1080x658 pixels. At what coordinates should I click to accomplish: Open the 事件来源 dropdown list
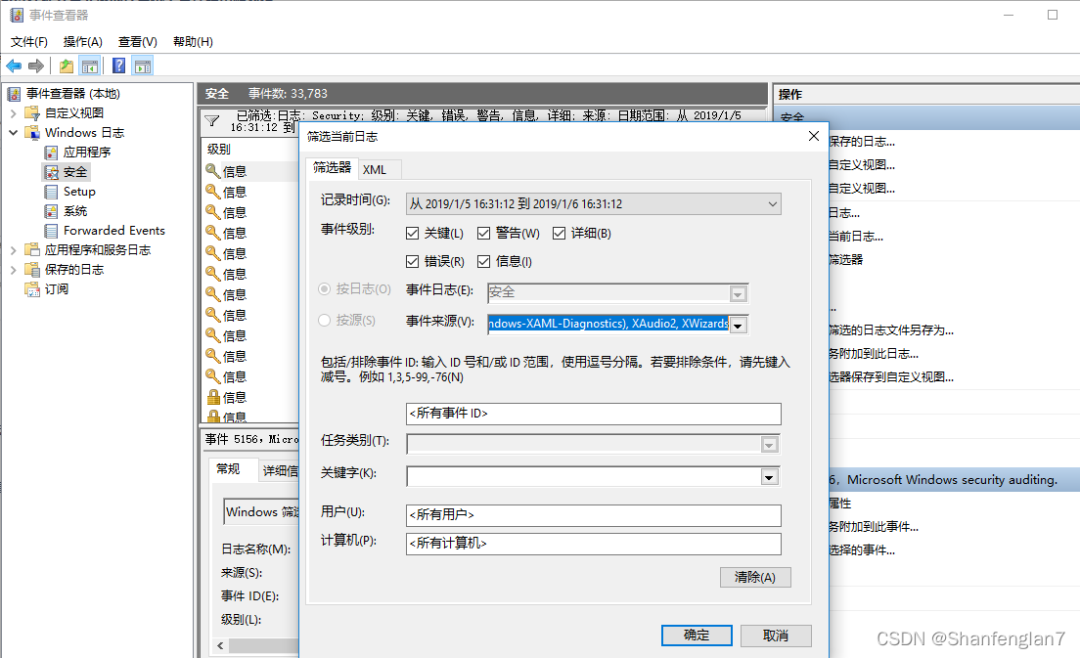click(738, 324)
